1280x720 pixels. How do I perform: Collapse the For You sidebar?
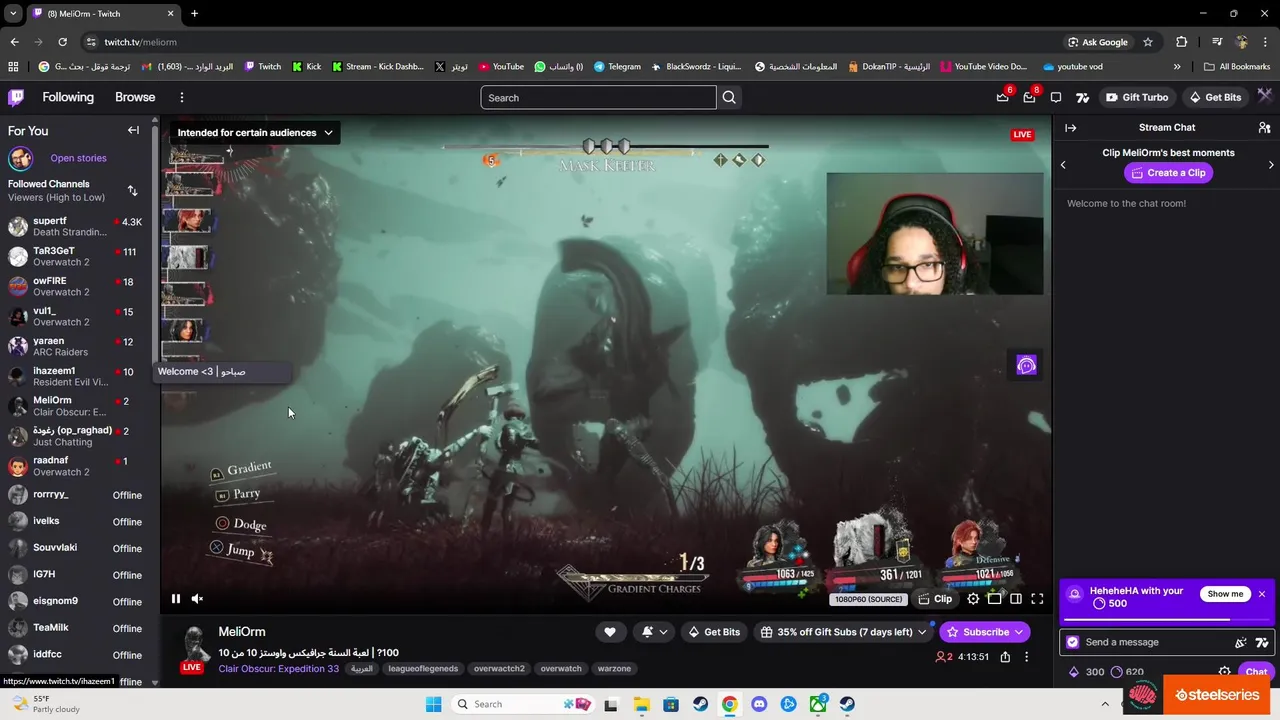[133, 130]
